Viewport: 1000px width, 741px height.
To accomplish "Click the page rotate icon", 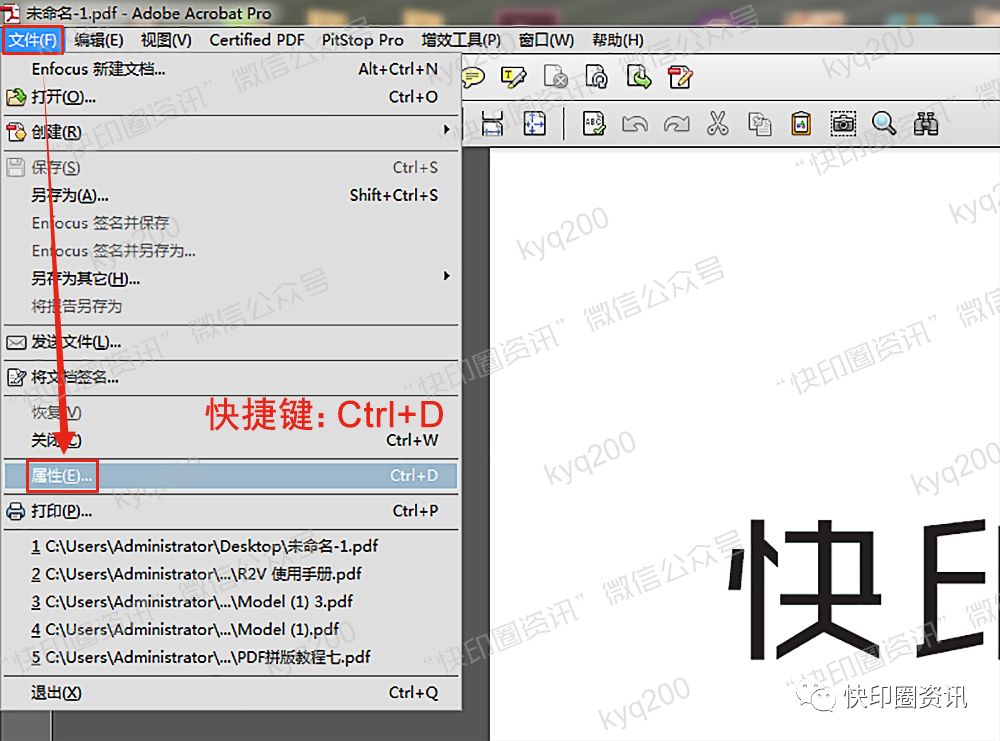I will pos(597,77).
